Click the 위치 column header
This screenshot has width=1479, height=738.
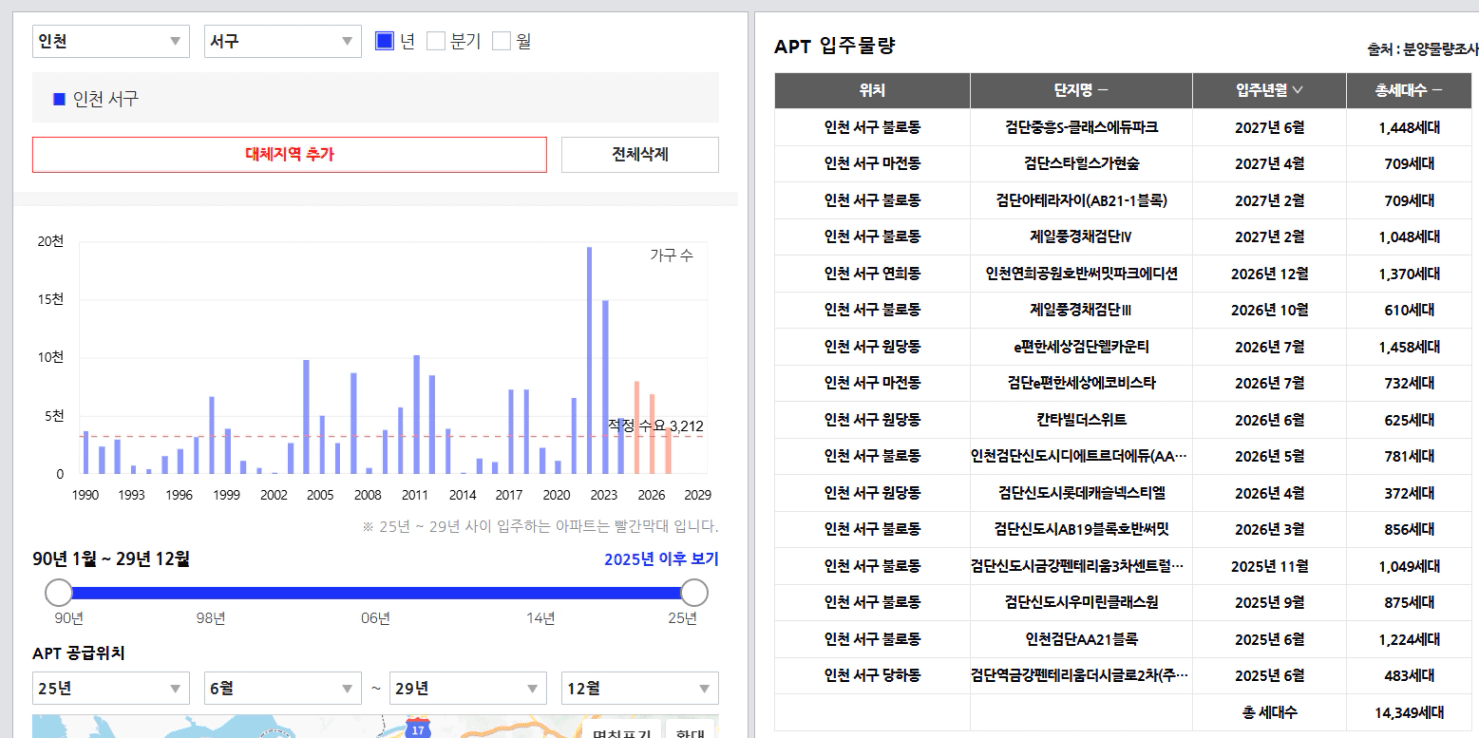872,90
